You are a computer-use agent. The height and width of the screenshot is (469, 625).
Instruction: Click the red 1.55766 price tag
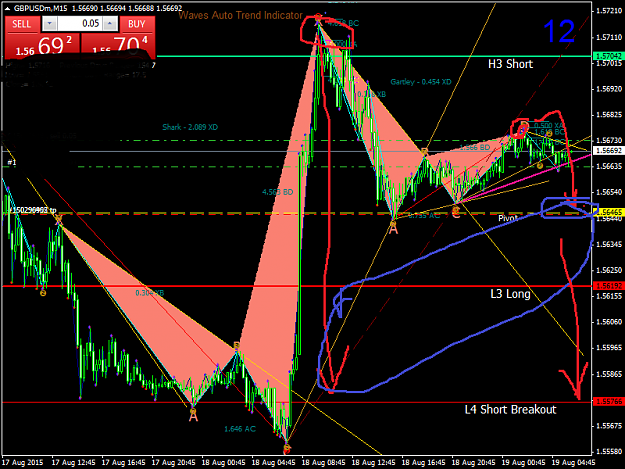click(x=608, y=402)
